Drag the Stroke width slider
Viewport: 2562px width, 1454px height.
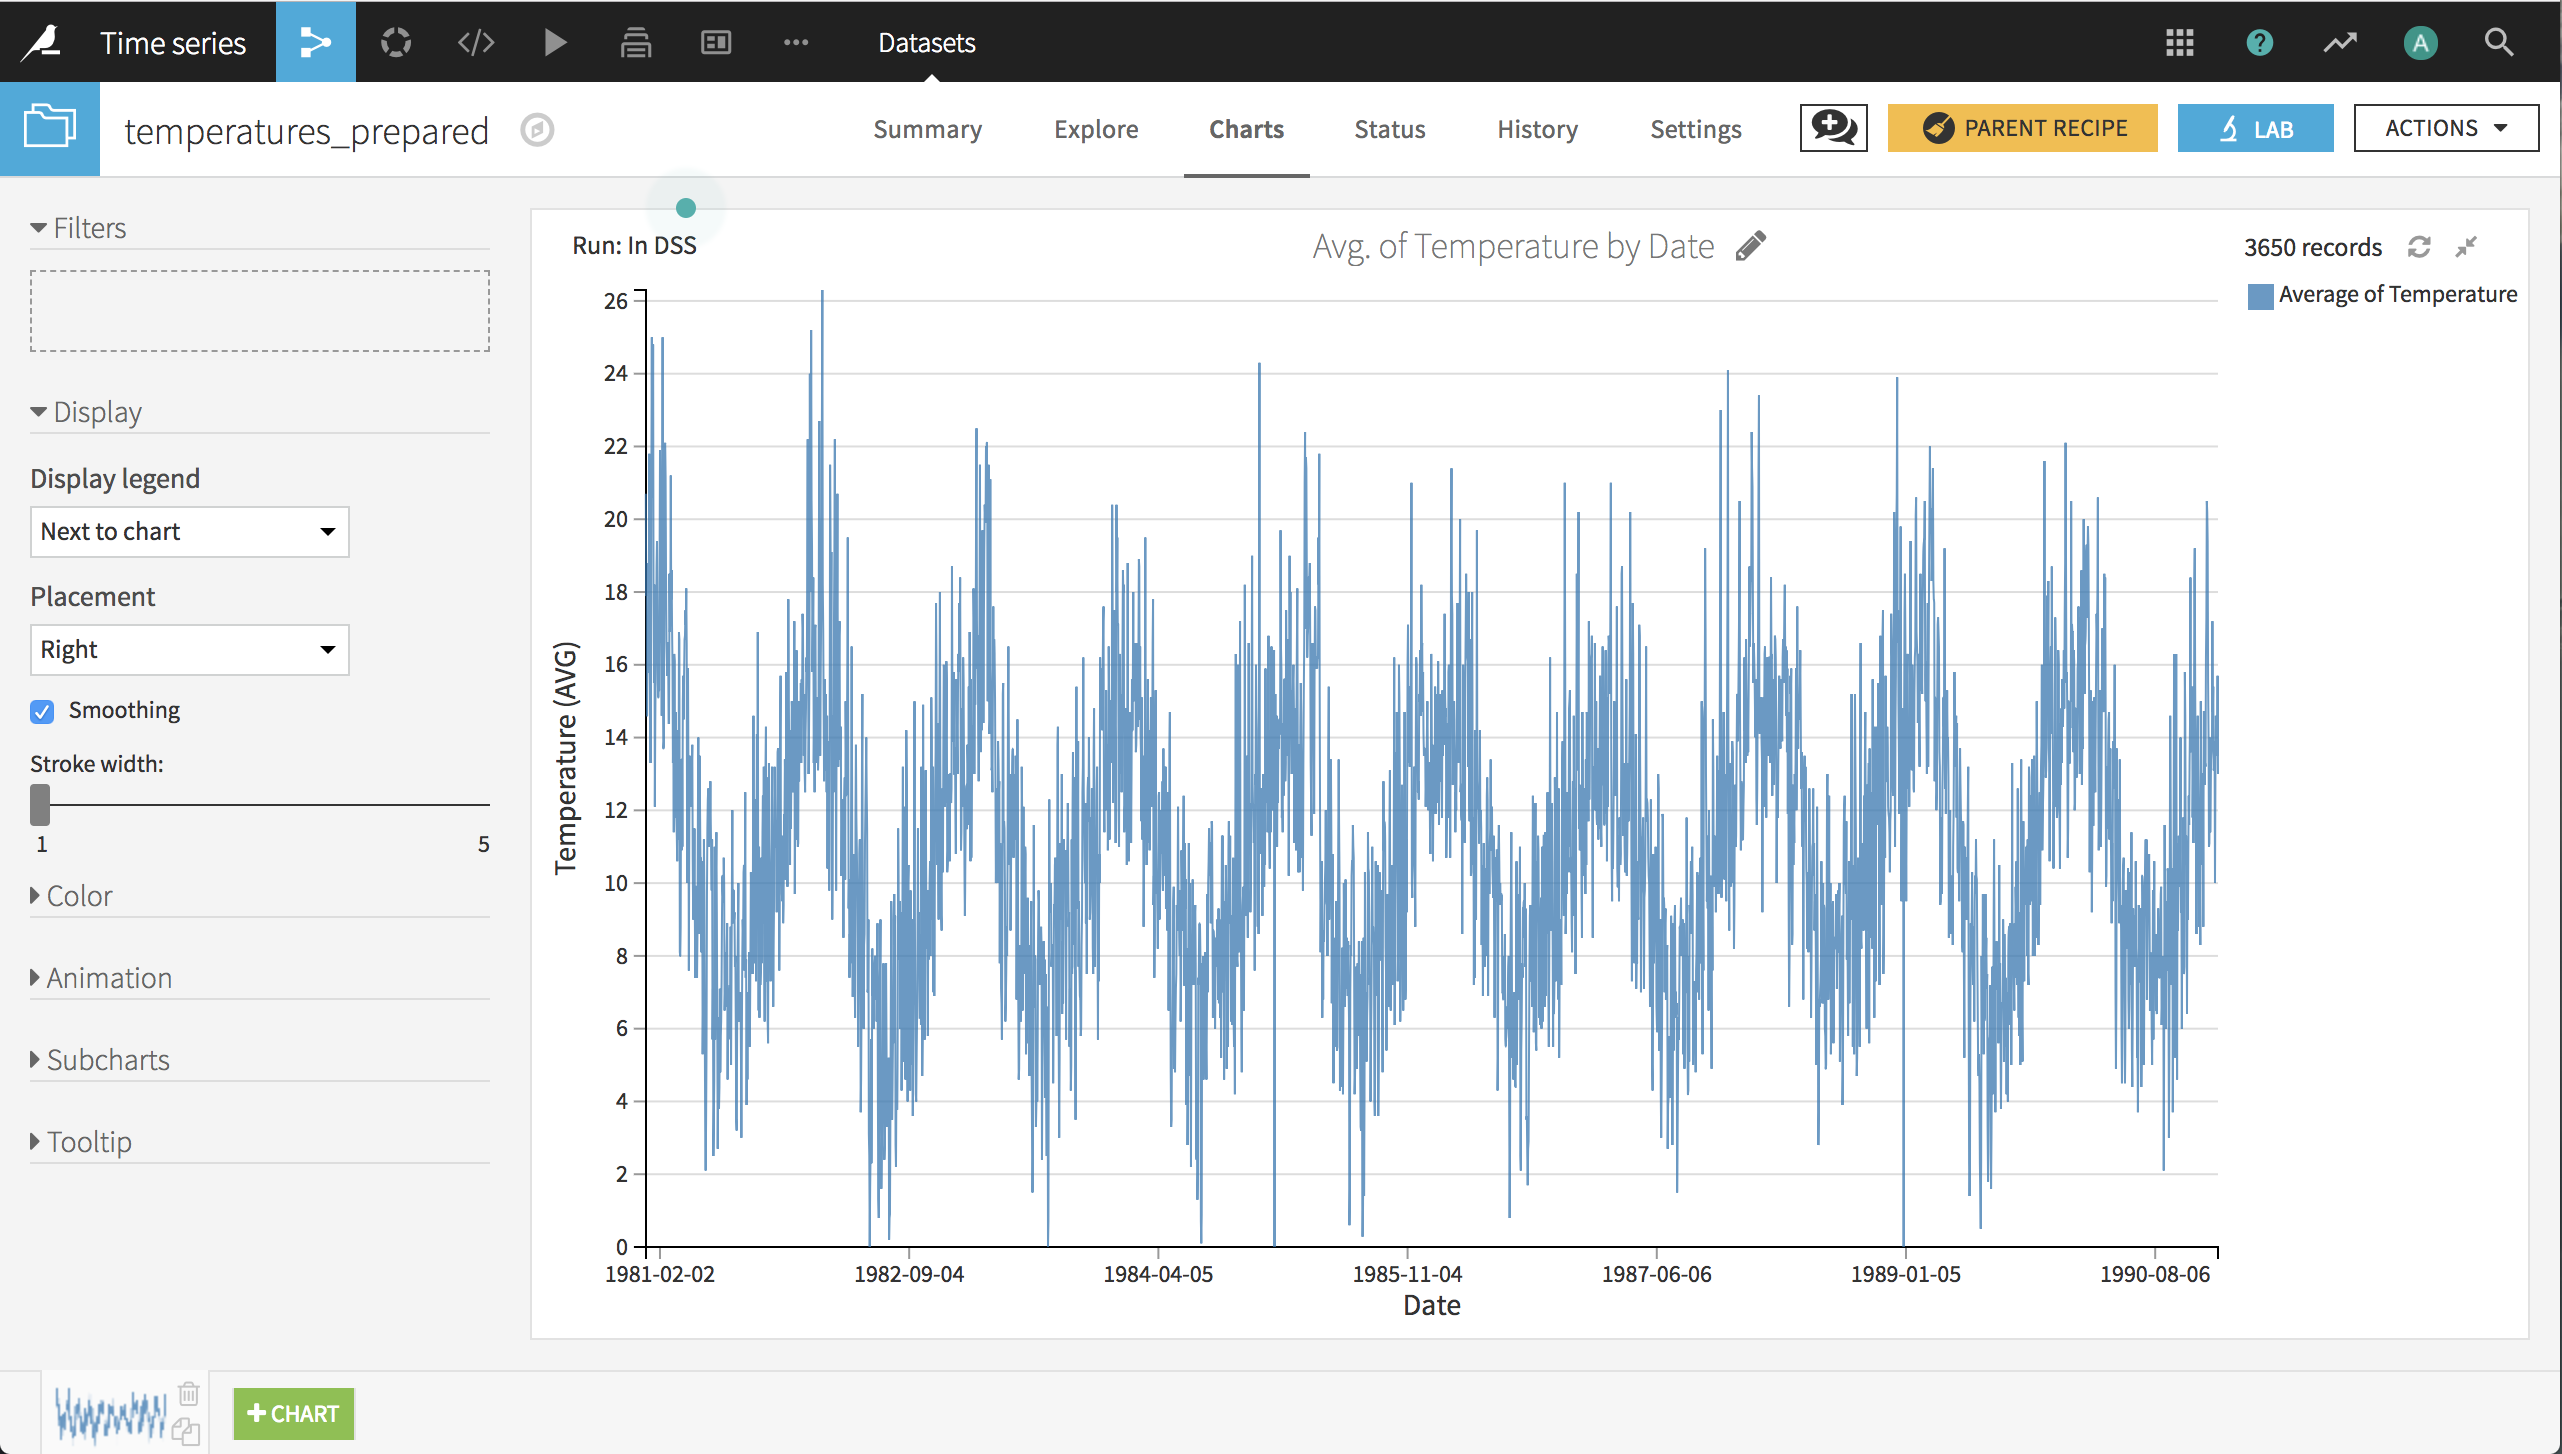click(42, 804)
